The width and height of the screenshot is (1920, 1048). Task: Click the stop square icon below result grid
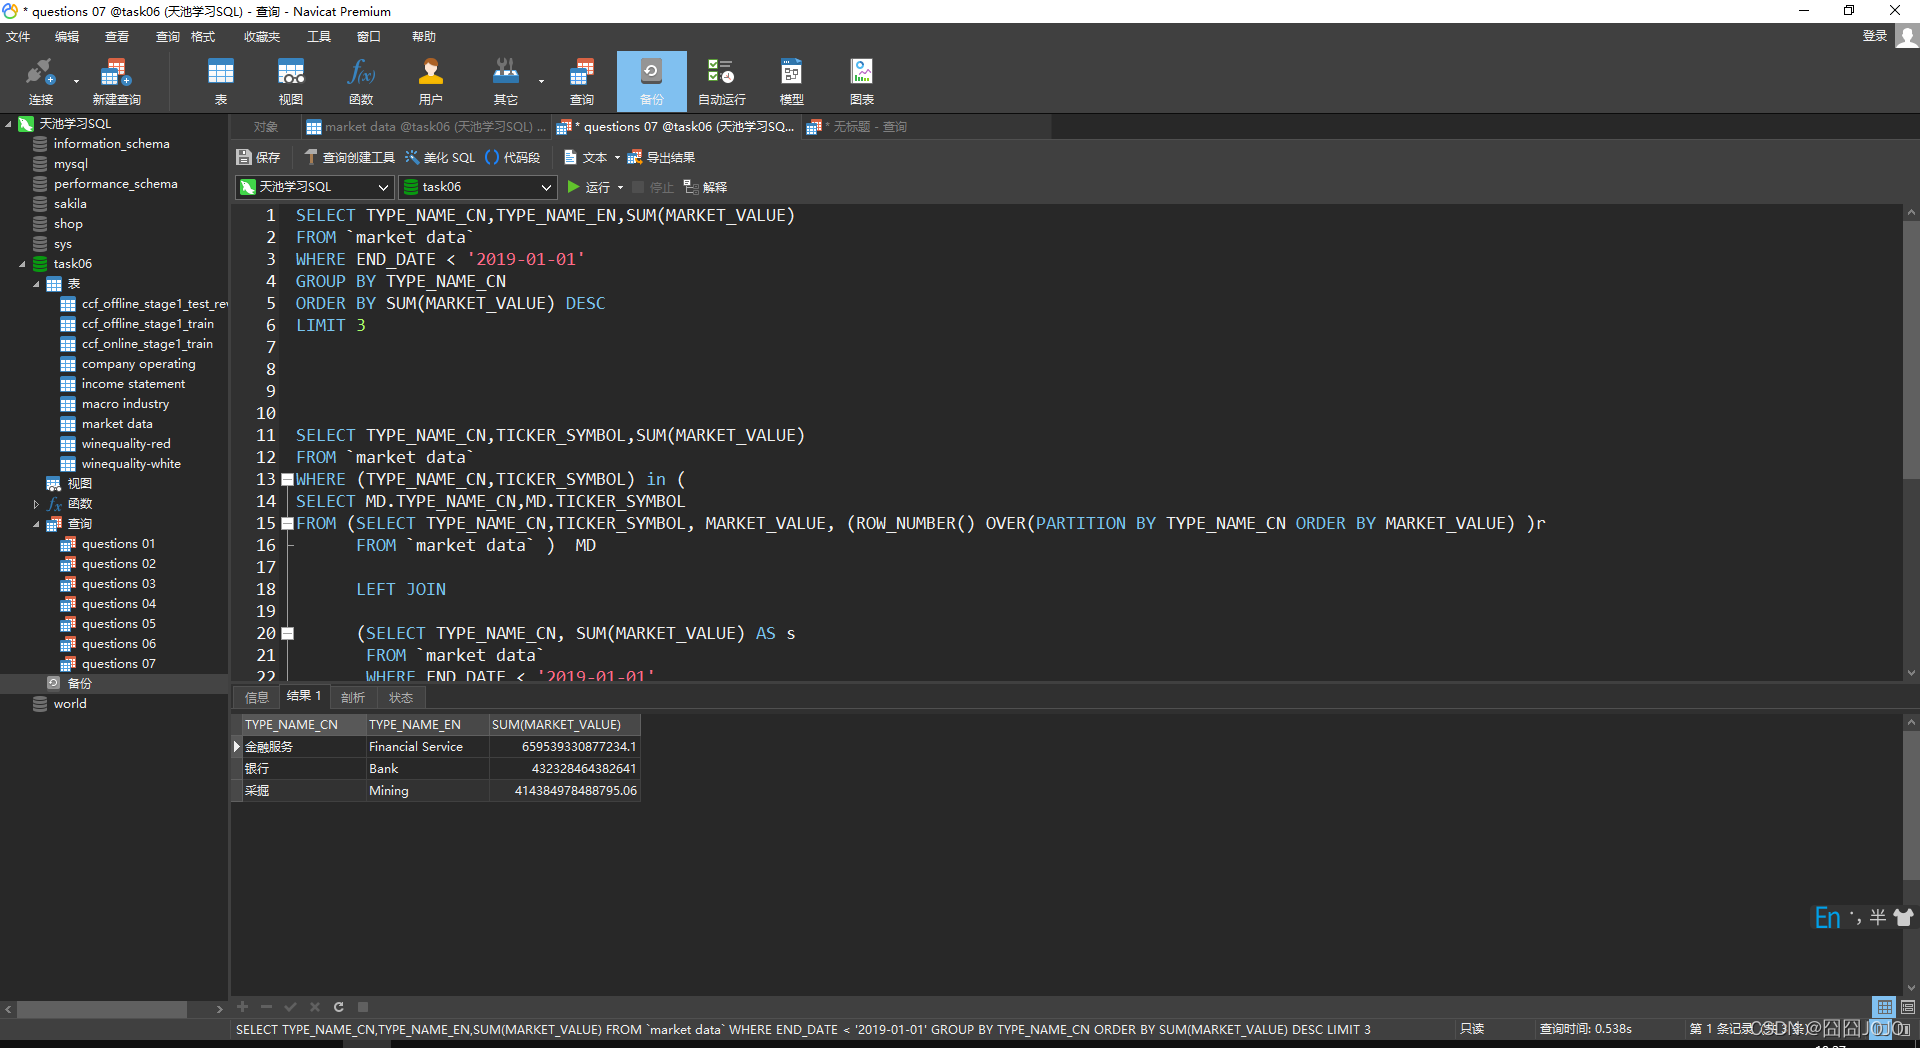click(363, 1007)
